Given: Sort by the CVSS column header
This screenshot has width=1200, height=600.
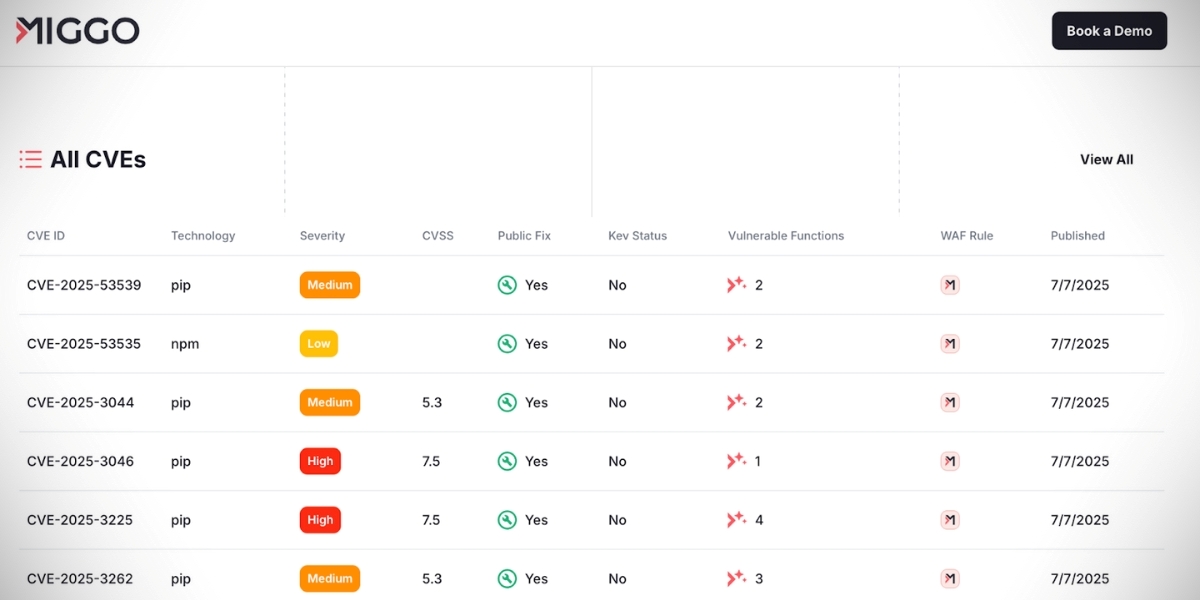Looking at the screenshot, I should pos(438,236).
